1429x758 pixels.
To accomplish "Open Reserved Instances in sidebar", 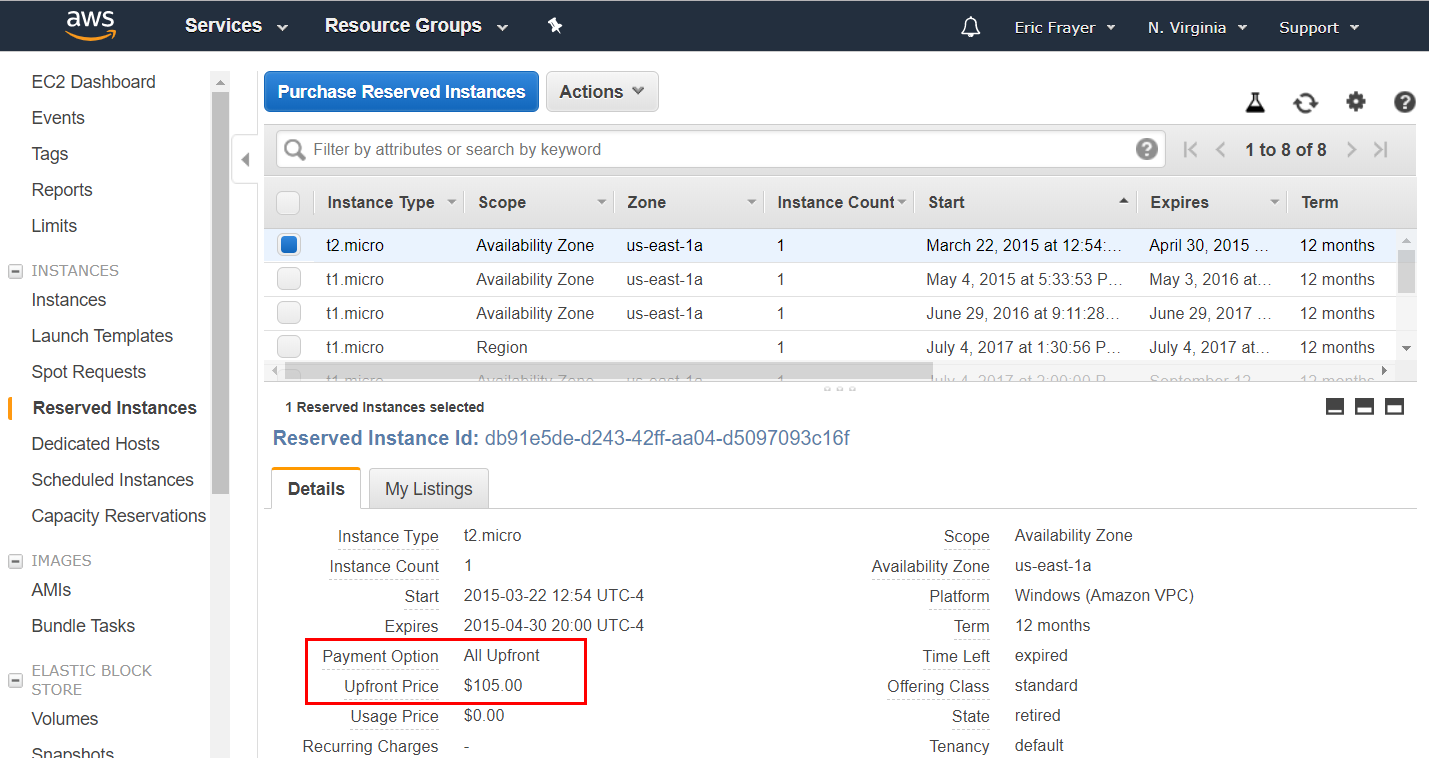I will pos(115,408).
